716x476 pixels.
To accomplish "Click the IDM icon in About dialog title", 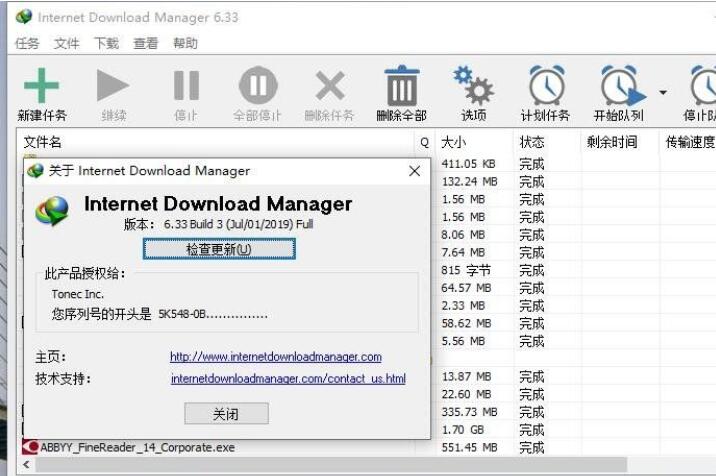I will 35,171.
